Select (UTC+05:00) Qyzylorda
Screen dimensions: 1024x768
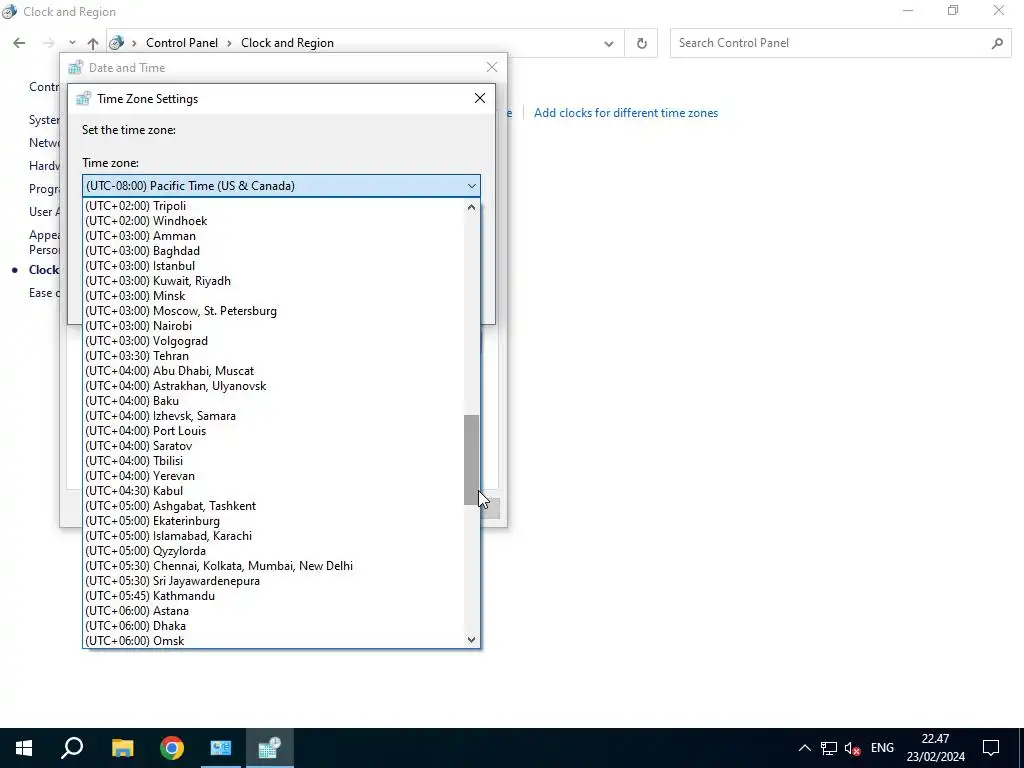click(273, 551)
